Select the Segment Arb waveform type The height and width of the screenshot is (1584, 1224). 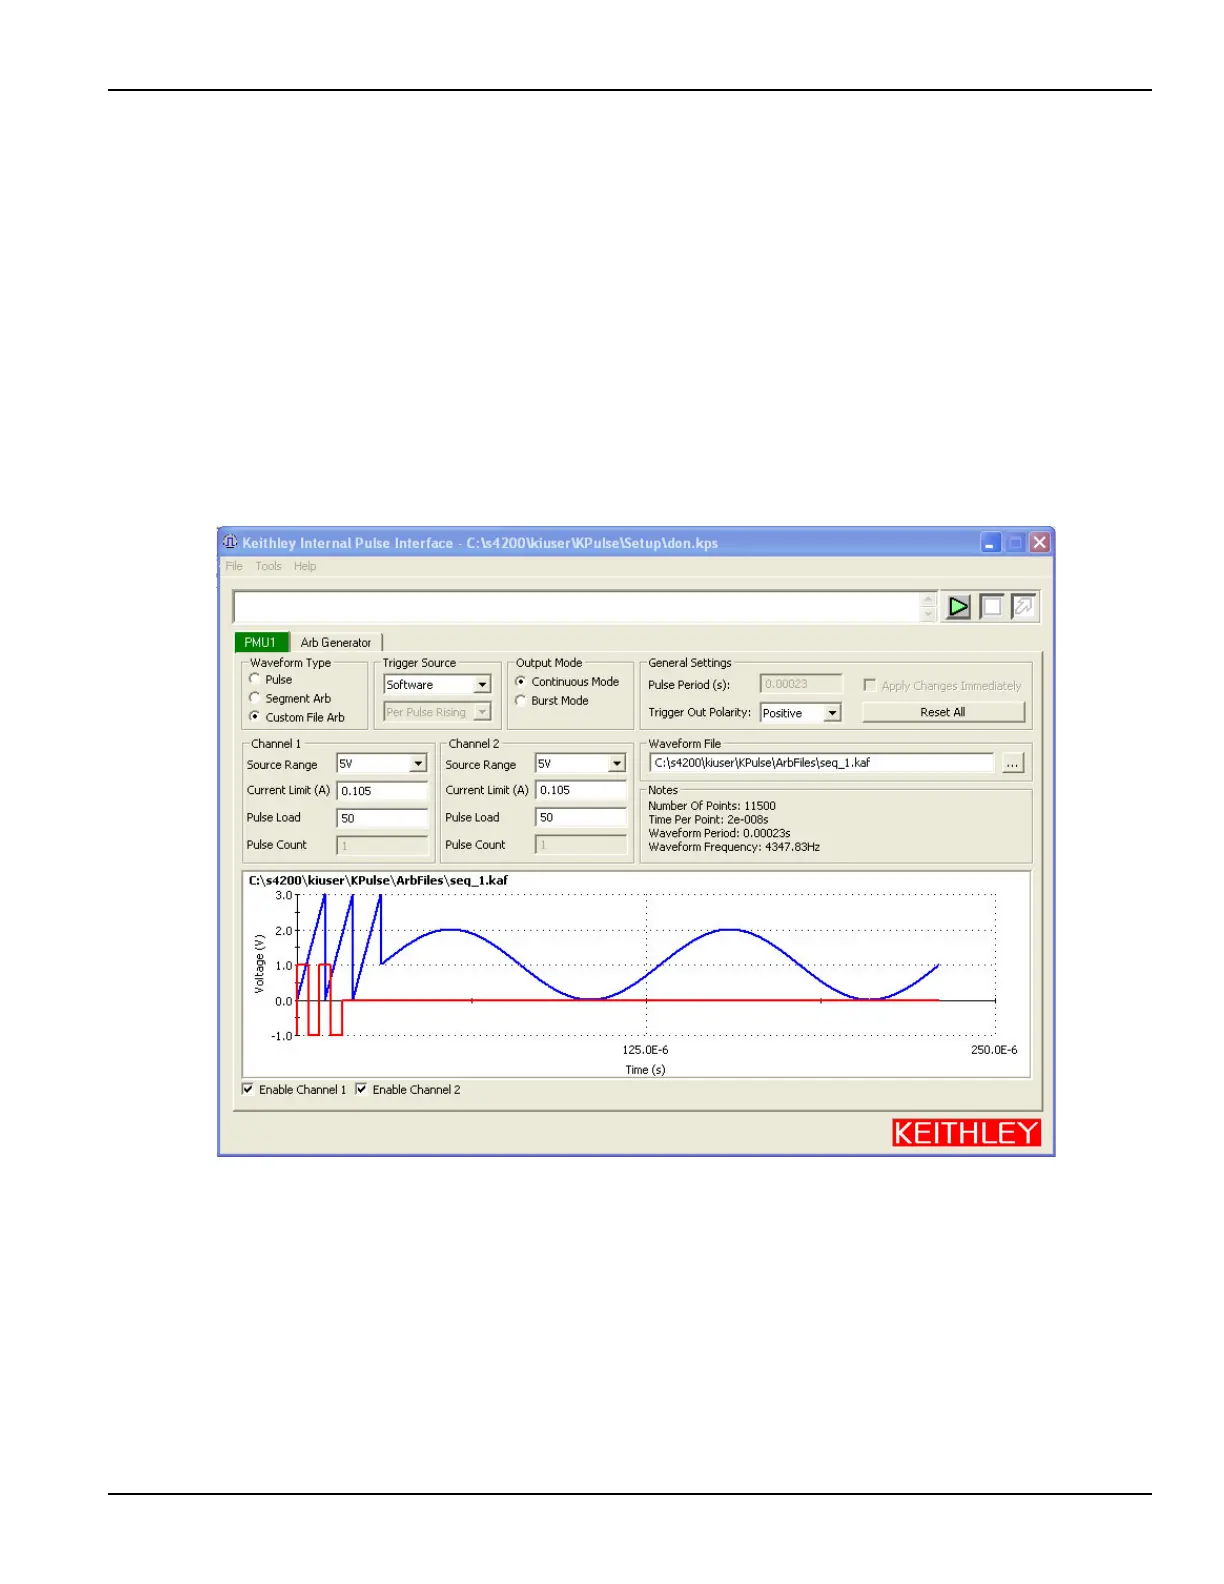255,698
